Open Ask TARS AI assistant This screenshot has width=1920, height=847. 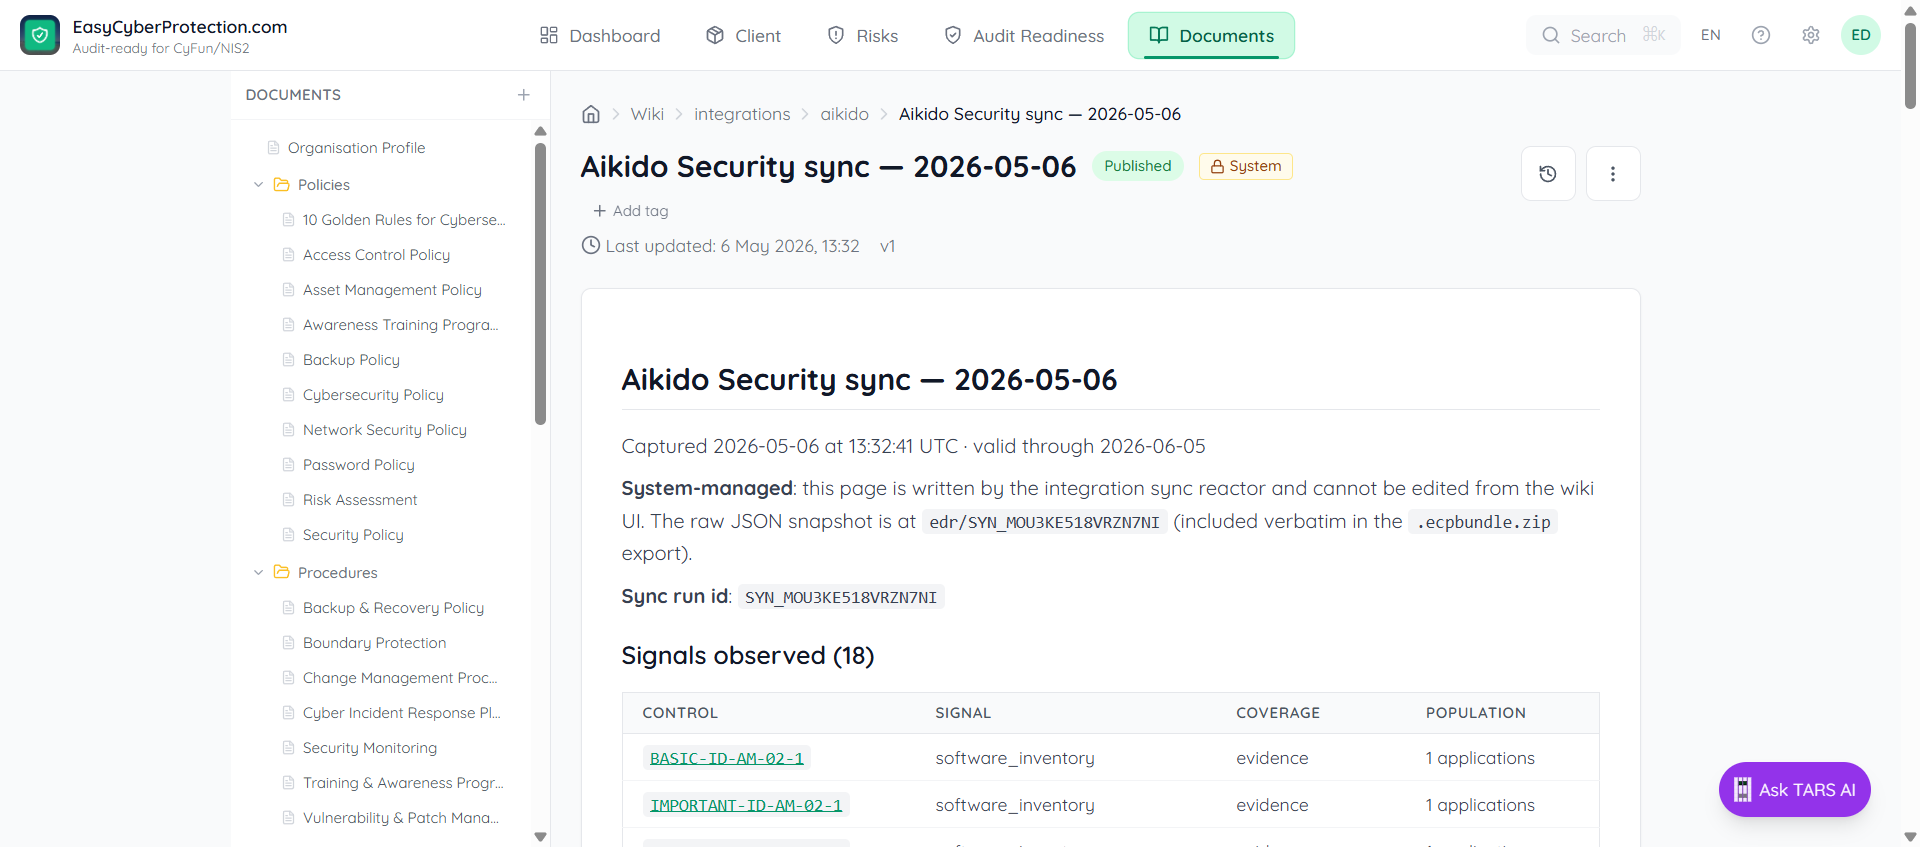(1795, 790)
